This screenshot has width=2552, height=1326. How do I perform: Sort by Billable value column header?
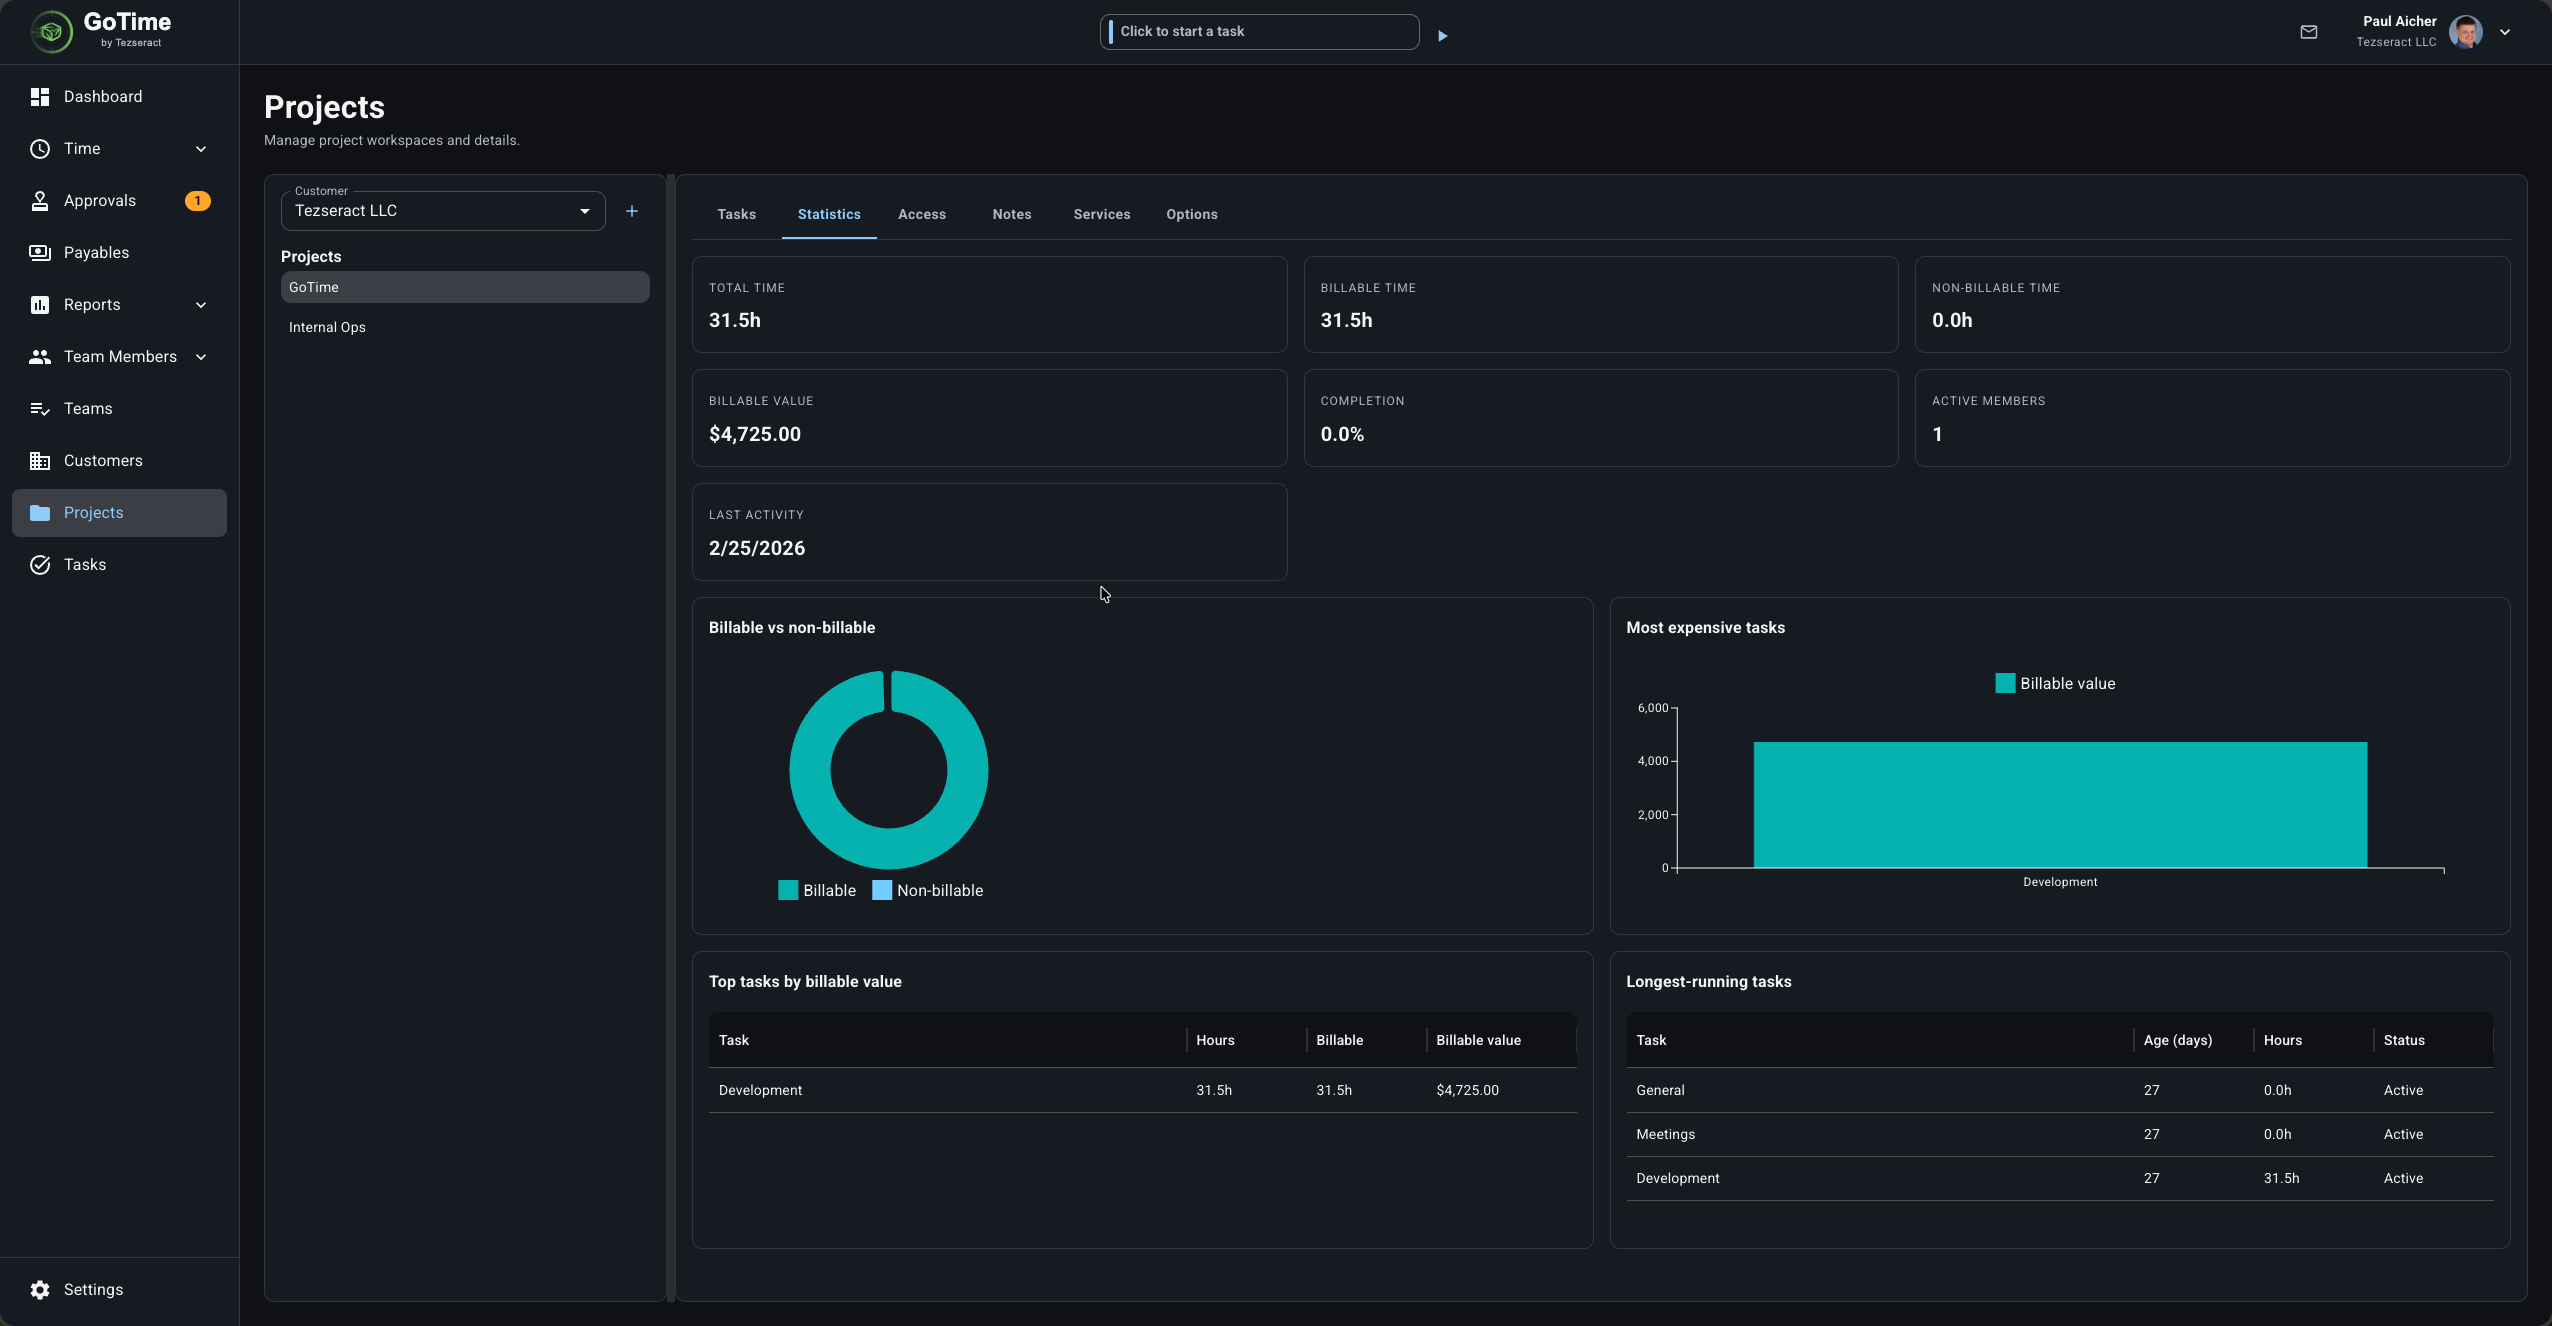(1478, 1040)
